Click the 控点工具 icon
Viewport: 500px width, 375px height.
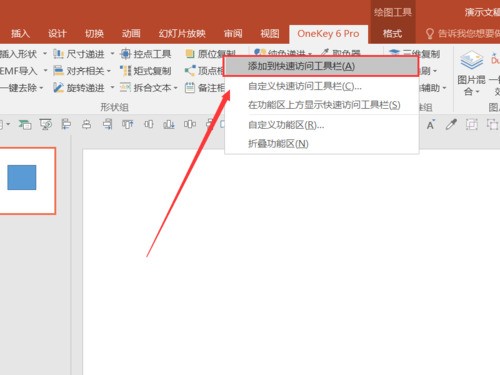(125, 54)
